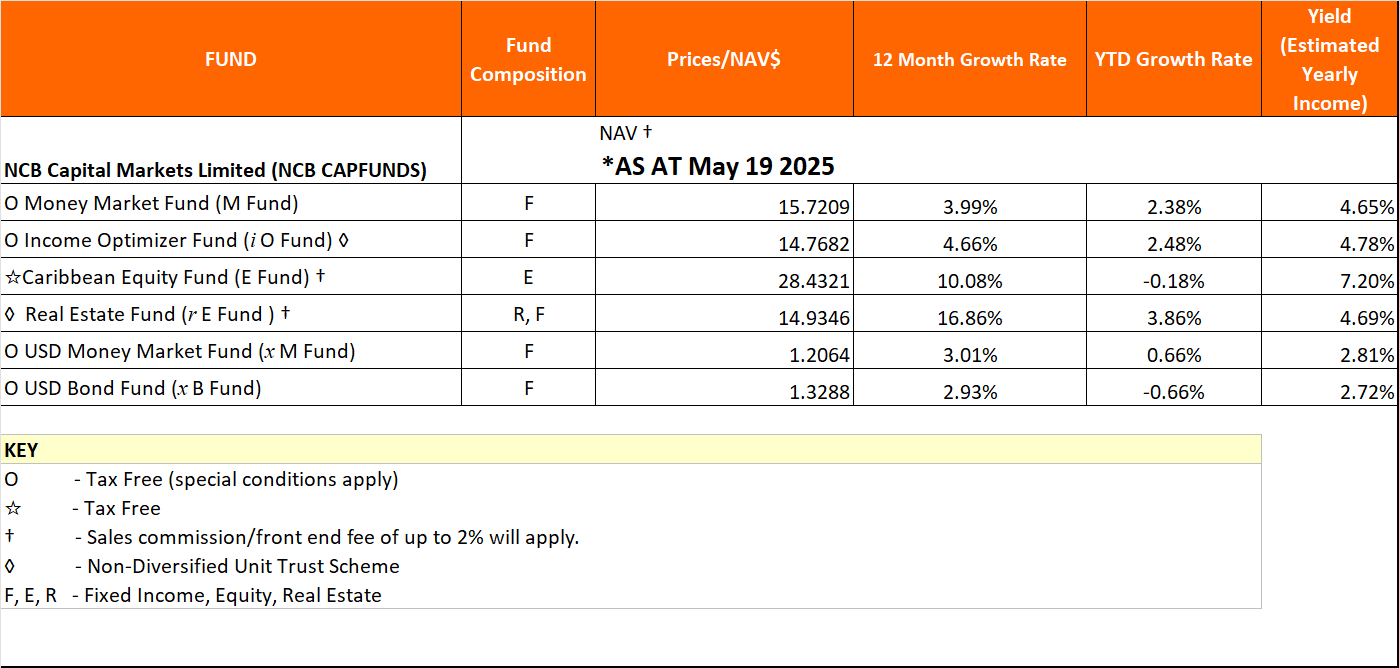Image resolution: width=1399 pixels, height=668 pixels.
Task: Select USD Bond Fund (x B Fund) name
Action: (x=133, y=388)
